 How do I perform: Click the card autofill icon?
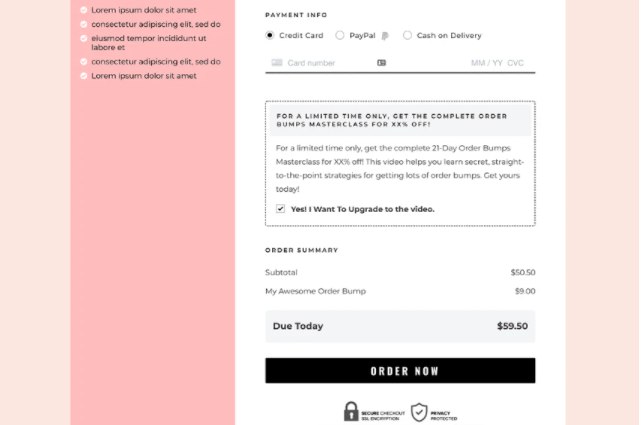pyautogui.click(x=381, y=62)
